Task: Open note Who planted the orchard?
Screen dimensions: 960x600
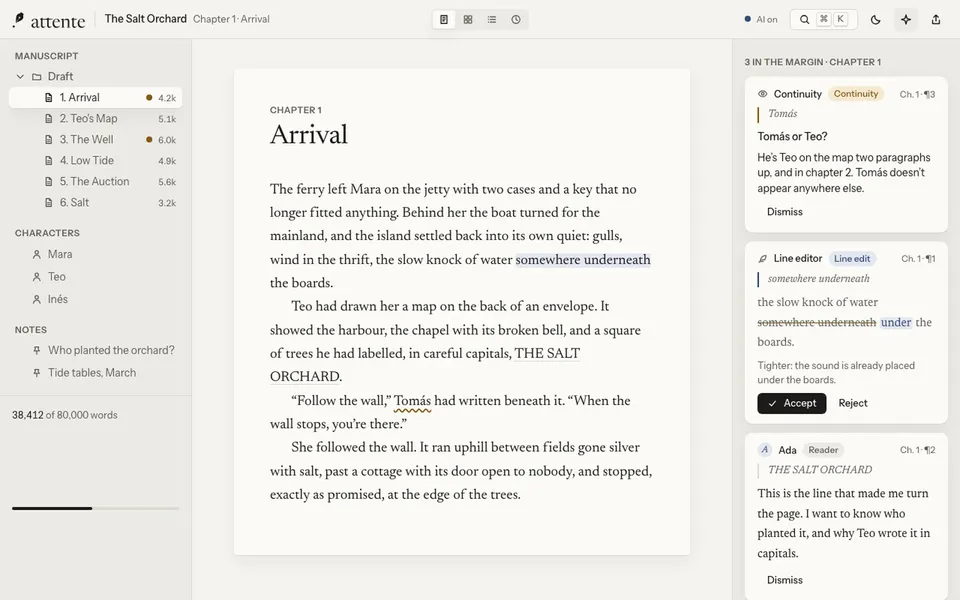Action: [x=111, y=350]
